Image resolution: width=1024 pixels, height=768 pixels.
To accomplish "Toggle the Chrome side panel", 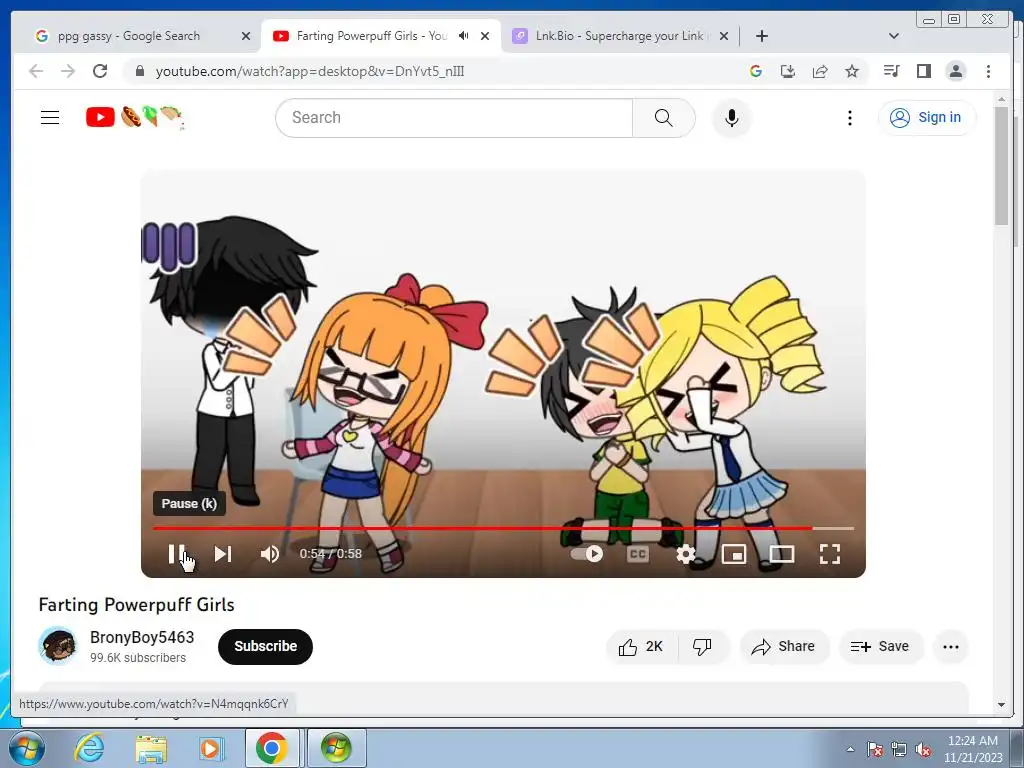I will 923,71.
